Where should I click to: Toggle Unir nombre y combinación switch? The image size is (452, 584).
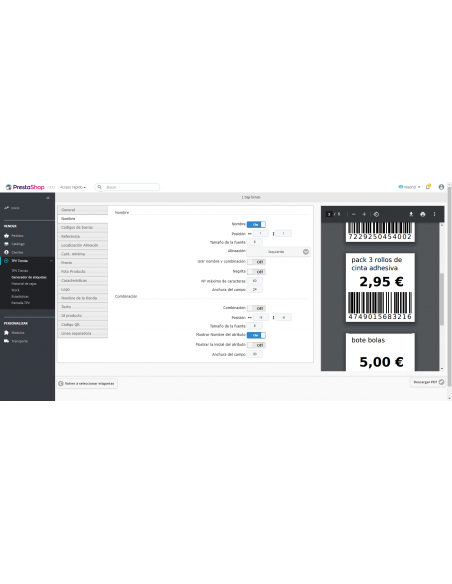256,262
